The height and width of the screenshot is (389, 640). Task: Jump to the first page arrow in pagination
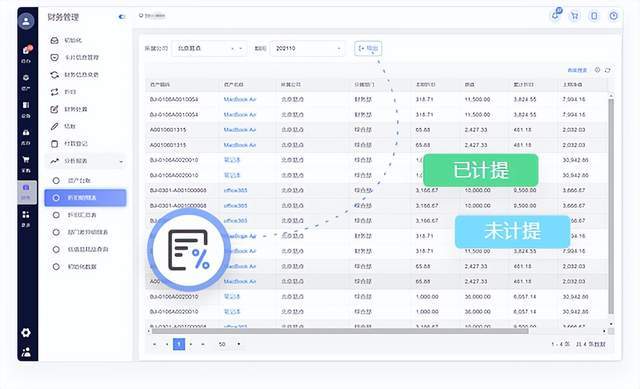(x=155, y=344)
